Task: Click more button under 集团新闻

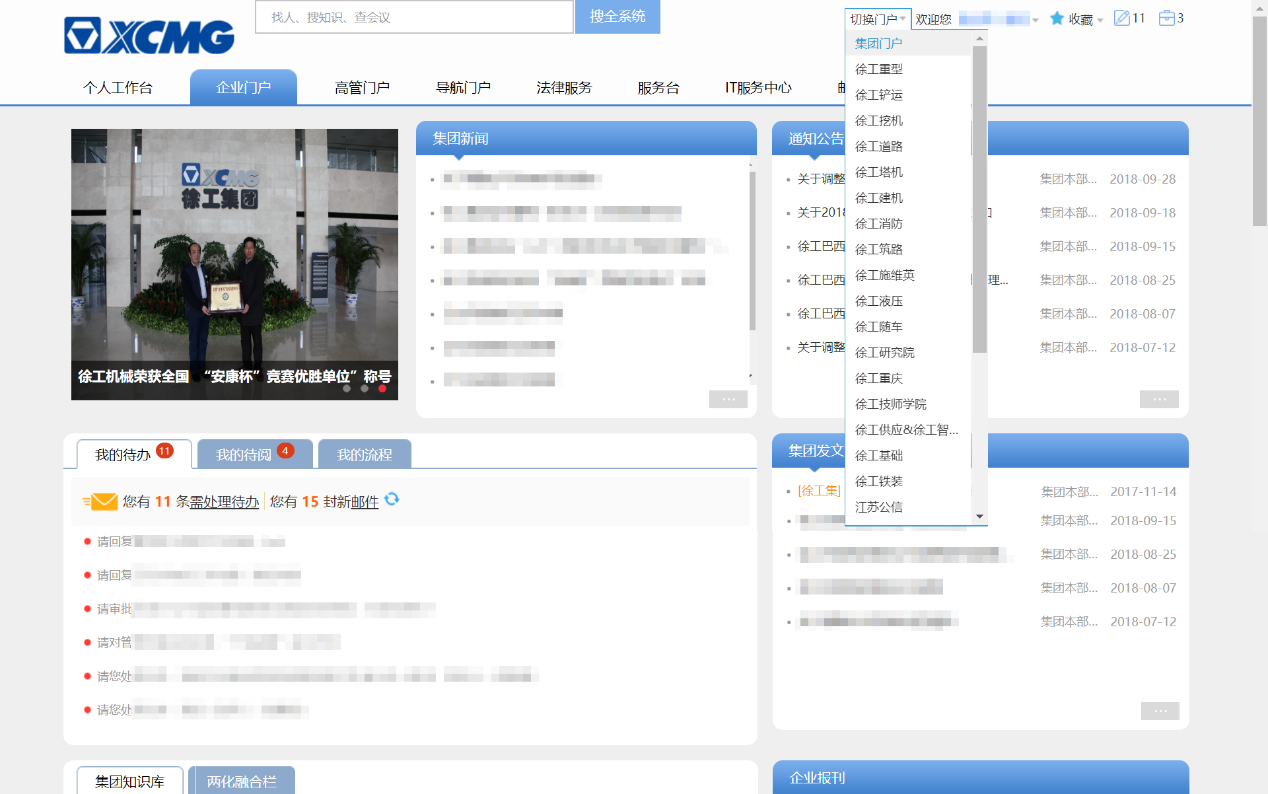Action: [728, 399]
